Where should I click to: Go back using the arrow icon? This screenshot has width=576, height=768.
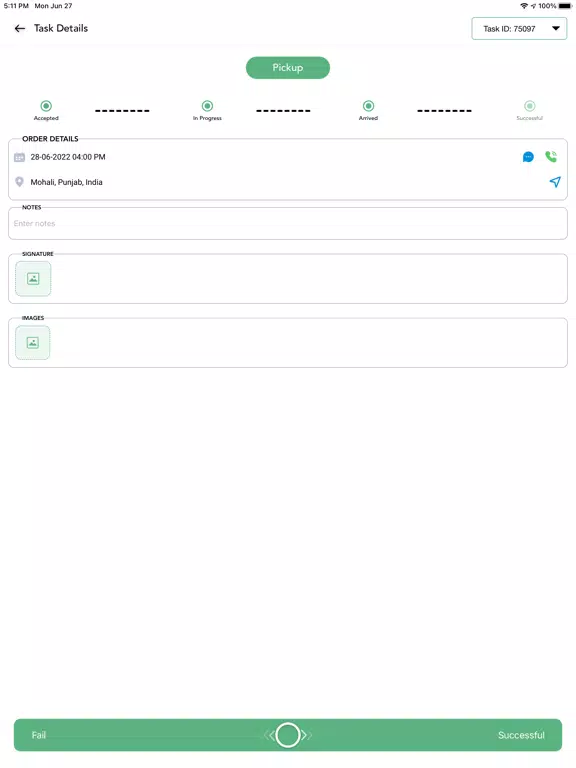[20, 28]
